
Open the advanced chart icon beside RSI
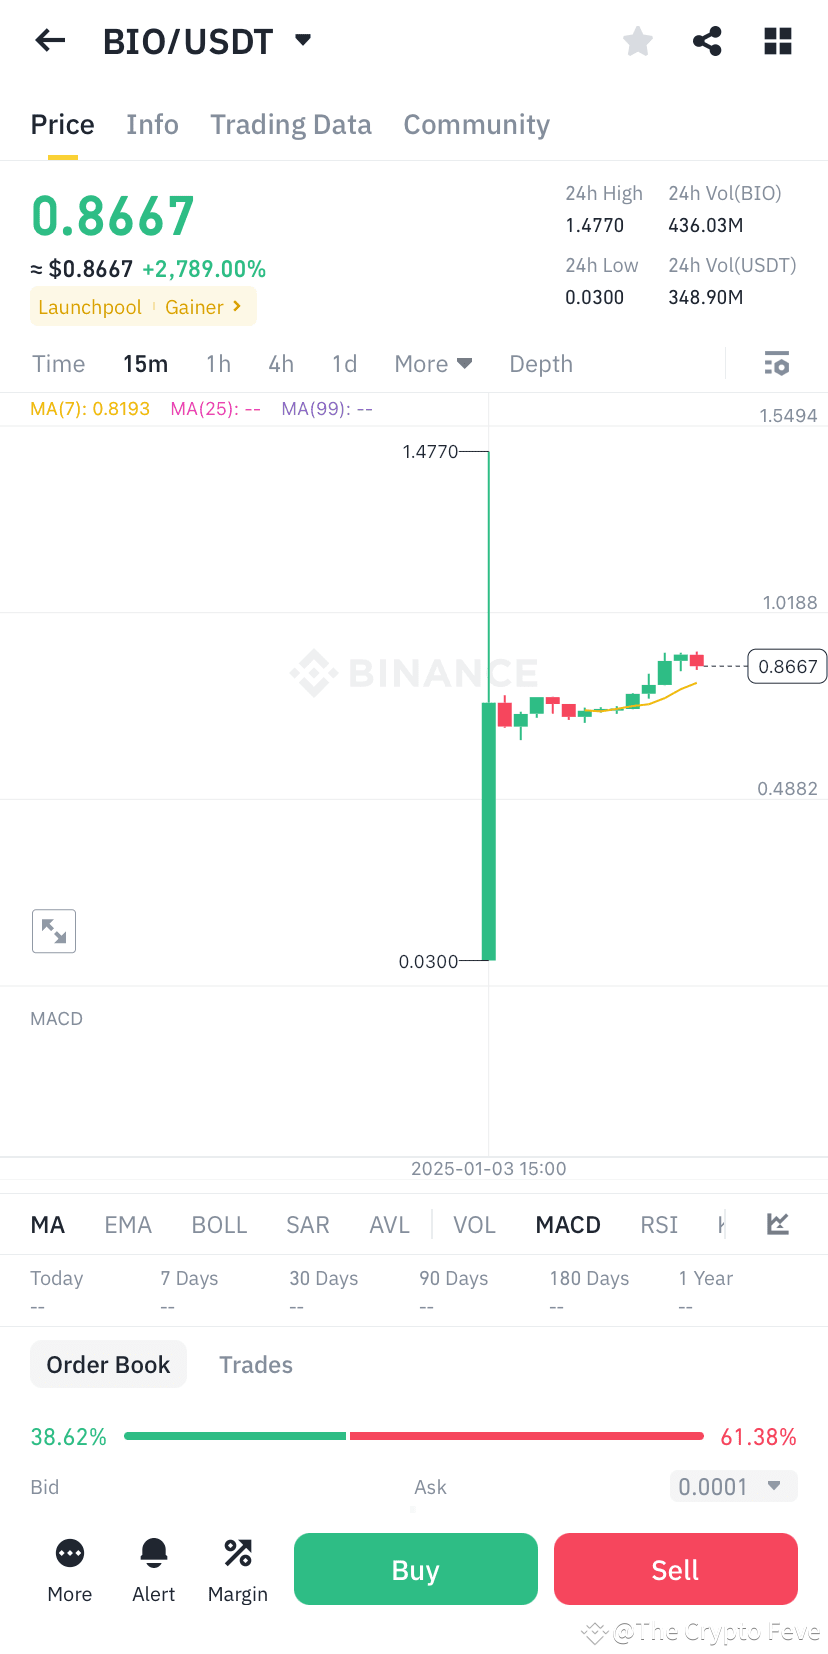click(777, 1223)
